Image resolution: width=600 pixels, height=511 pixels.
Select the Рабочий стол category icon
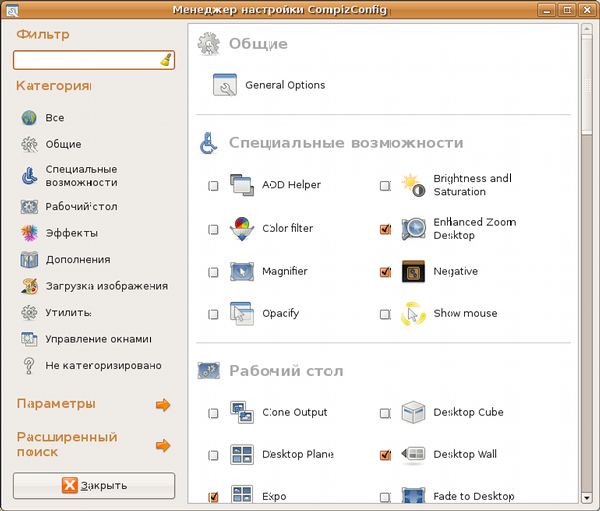29,207
